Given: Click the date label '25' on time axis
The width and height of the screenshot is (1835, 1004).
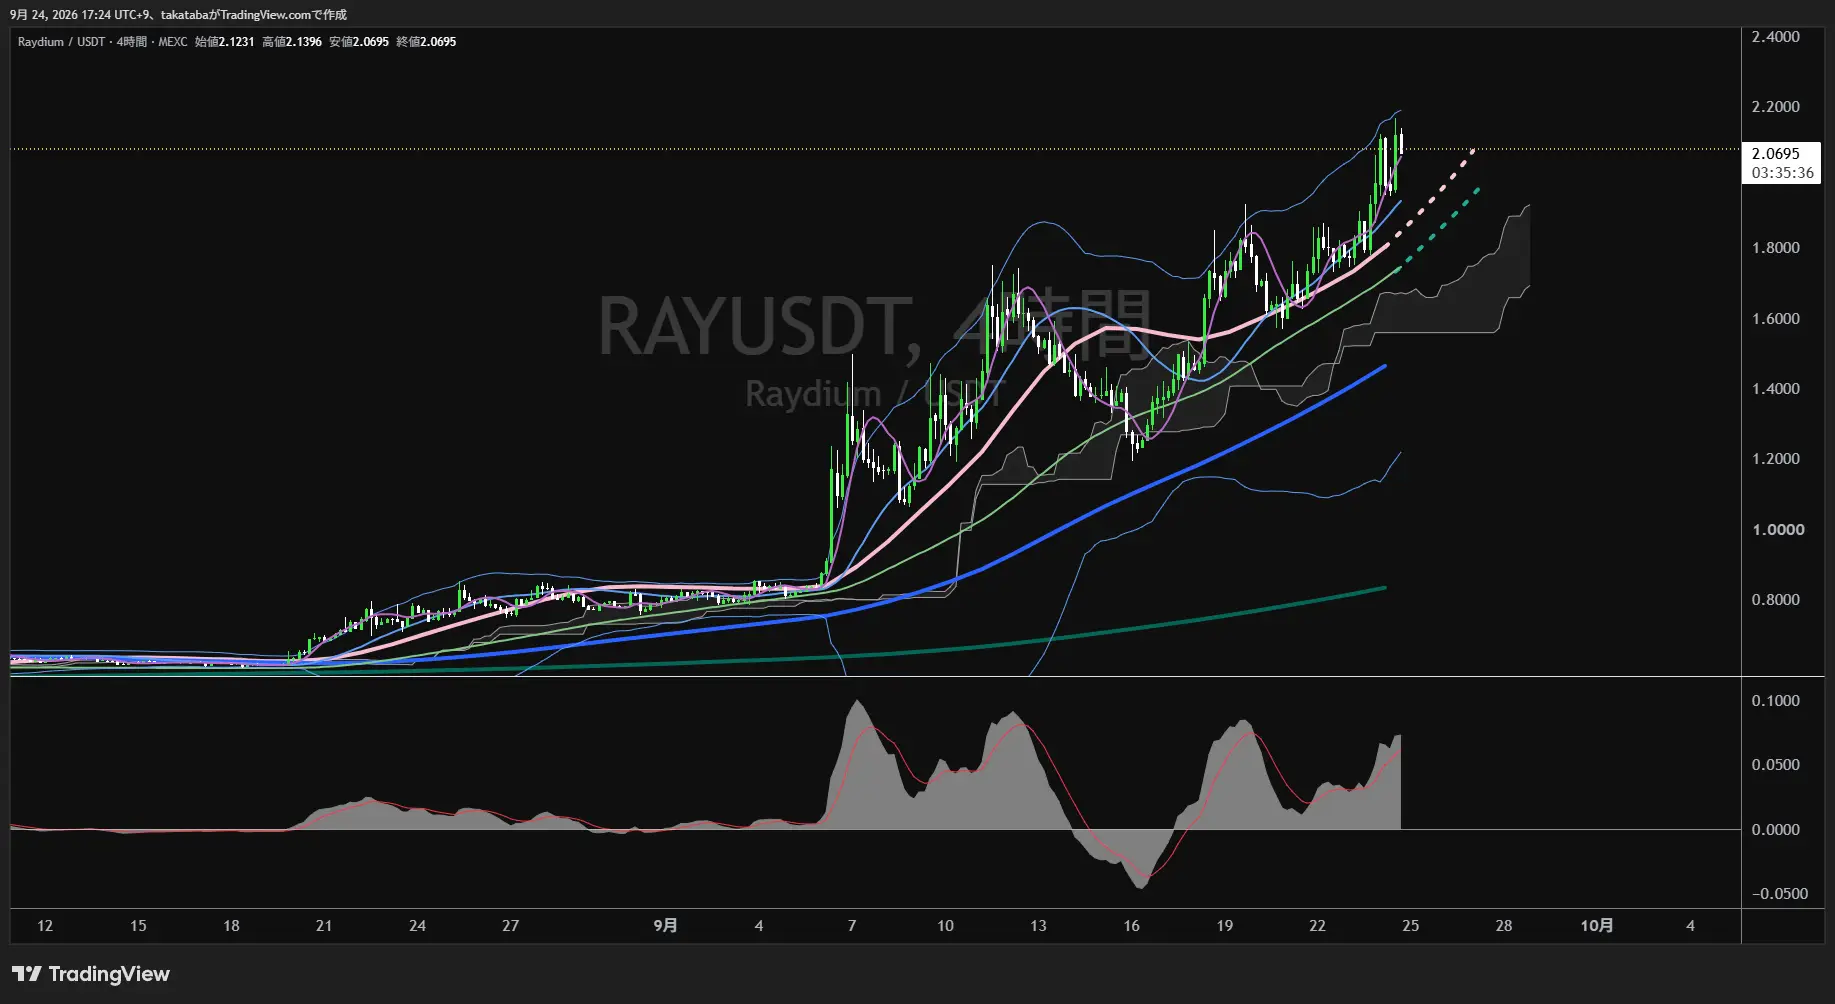Looking at the screenshot, I should tap(1410, 926).
